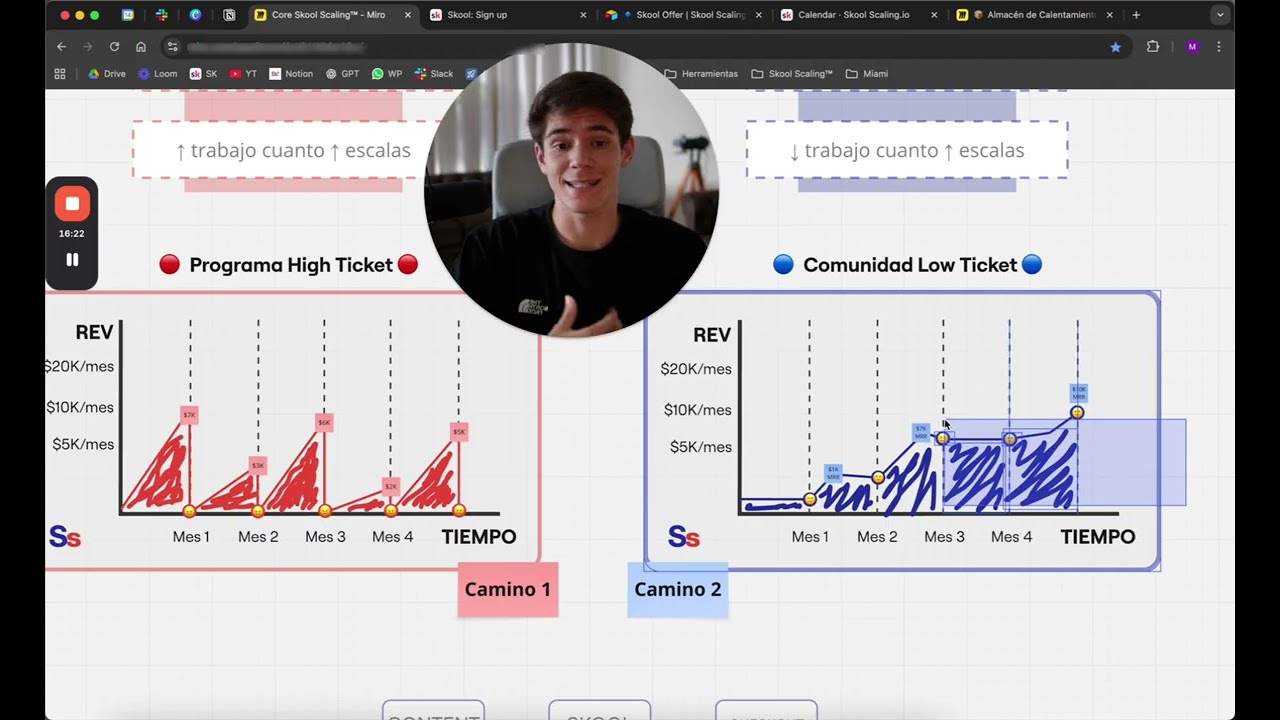
Task: Open the Chrome profile avatar M
Action: click(1192, 47)
